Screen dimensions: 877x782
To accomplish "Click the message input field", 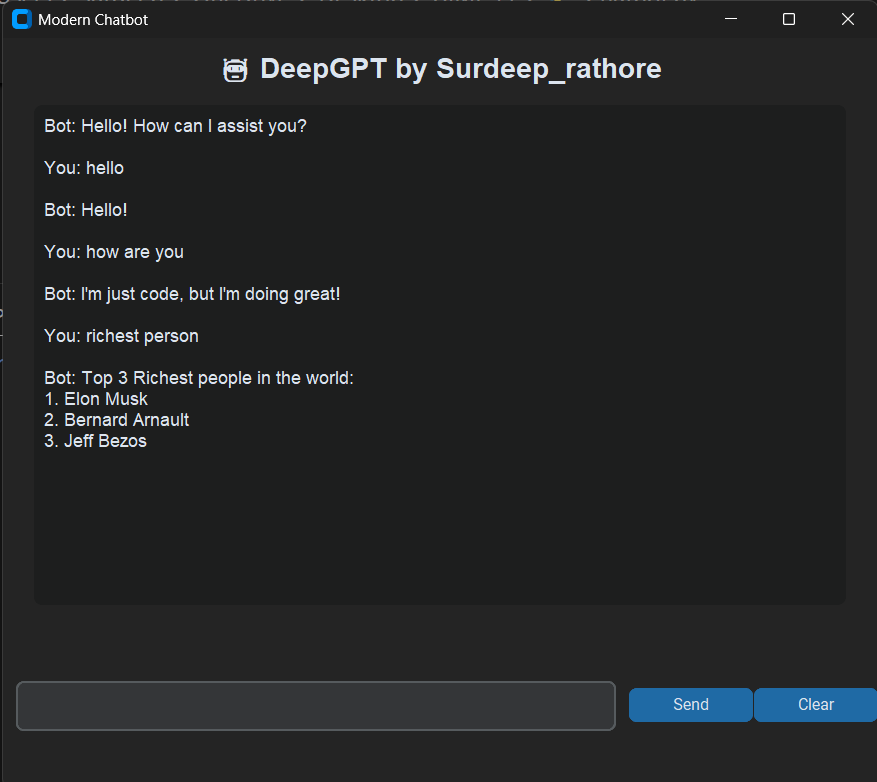I will (x=315, y=705).
